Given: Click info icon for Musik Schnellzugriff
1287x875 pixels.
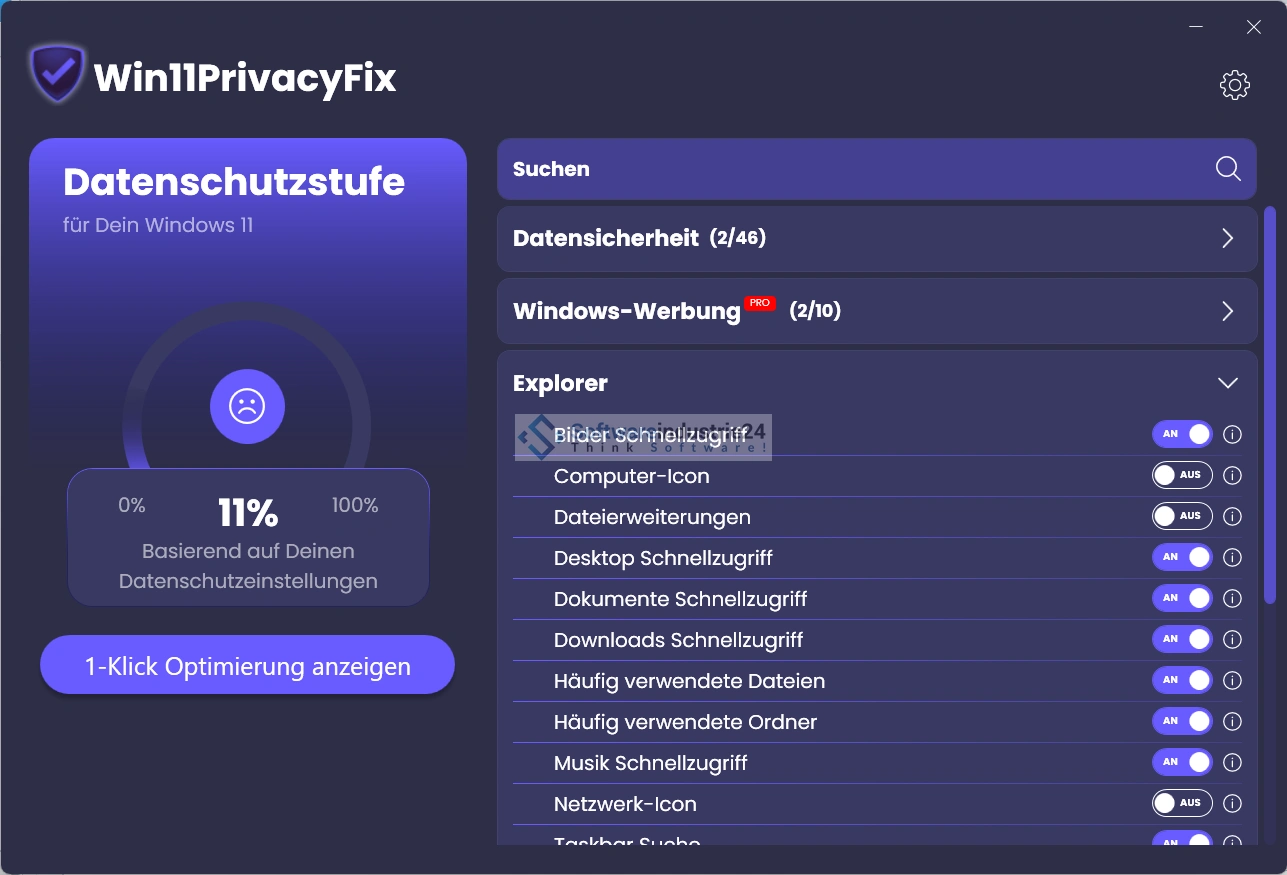Looking at the screenshot, I should tap(1233, 763).
